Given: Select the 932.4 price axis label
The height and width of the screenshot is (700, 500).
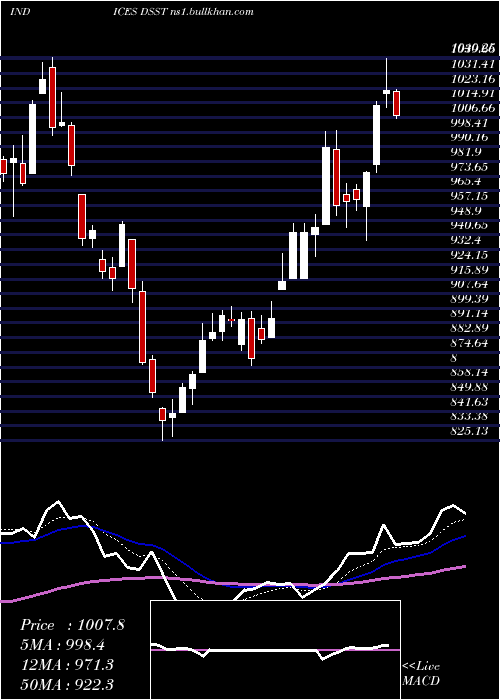Looking at the screenshot, I should pos(467,241).
